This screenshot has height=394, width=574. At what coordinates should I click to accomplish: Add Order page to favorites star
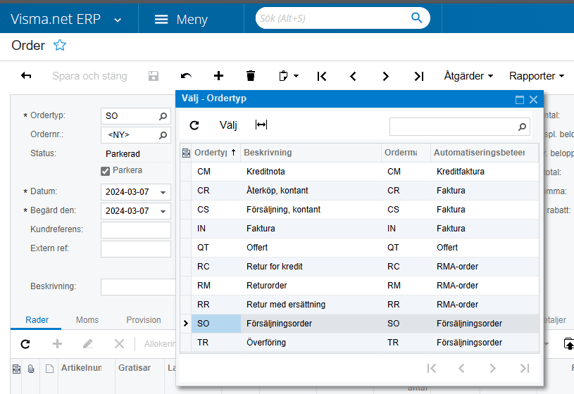(60, 45)
